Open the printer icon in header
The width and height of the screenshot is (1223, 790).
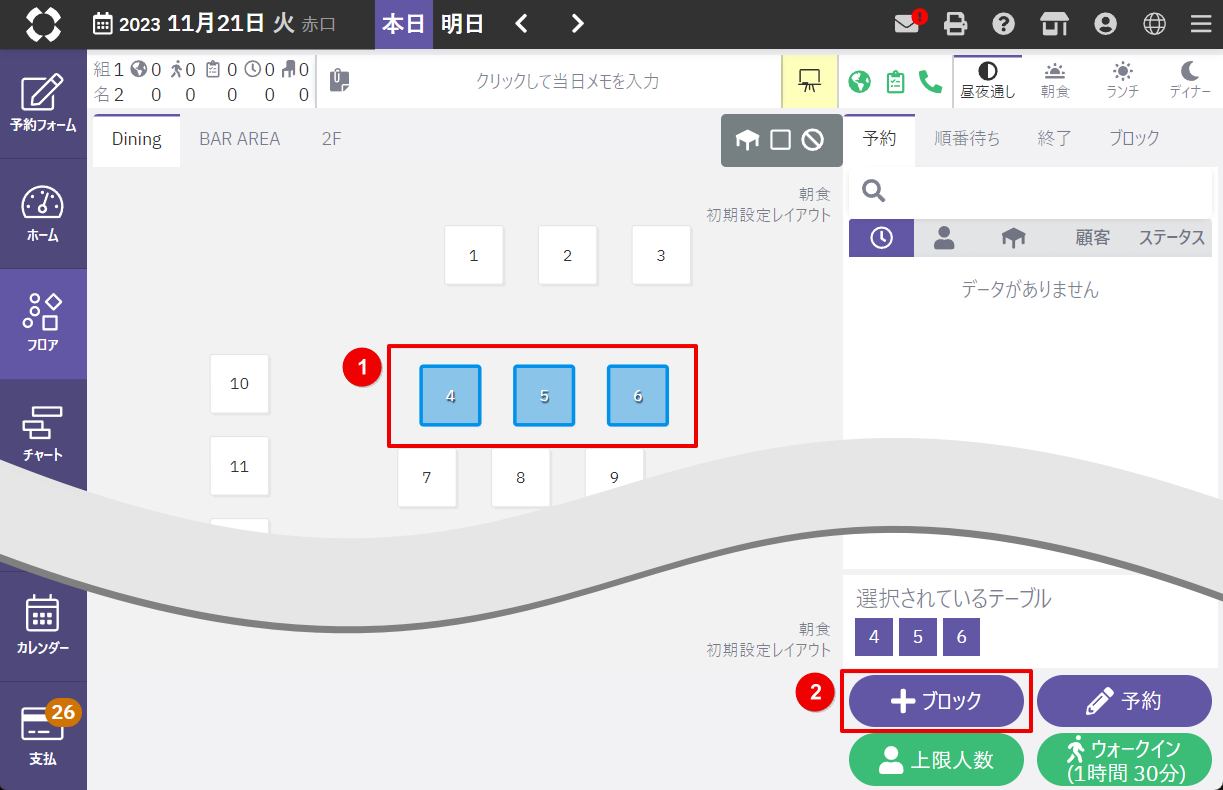pyautogui.click(x=957, y=24)
